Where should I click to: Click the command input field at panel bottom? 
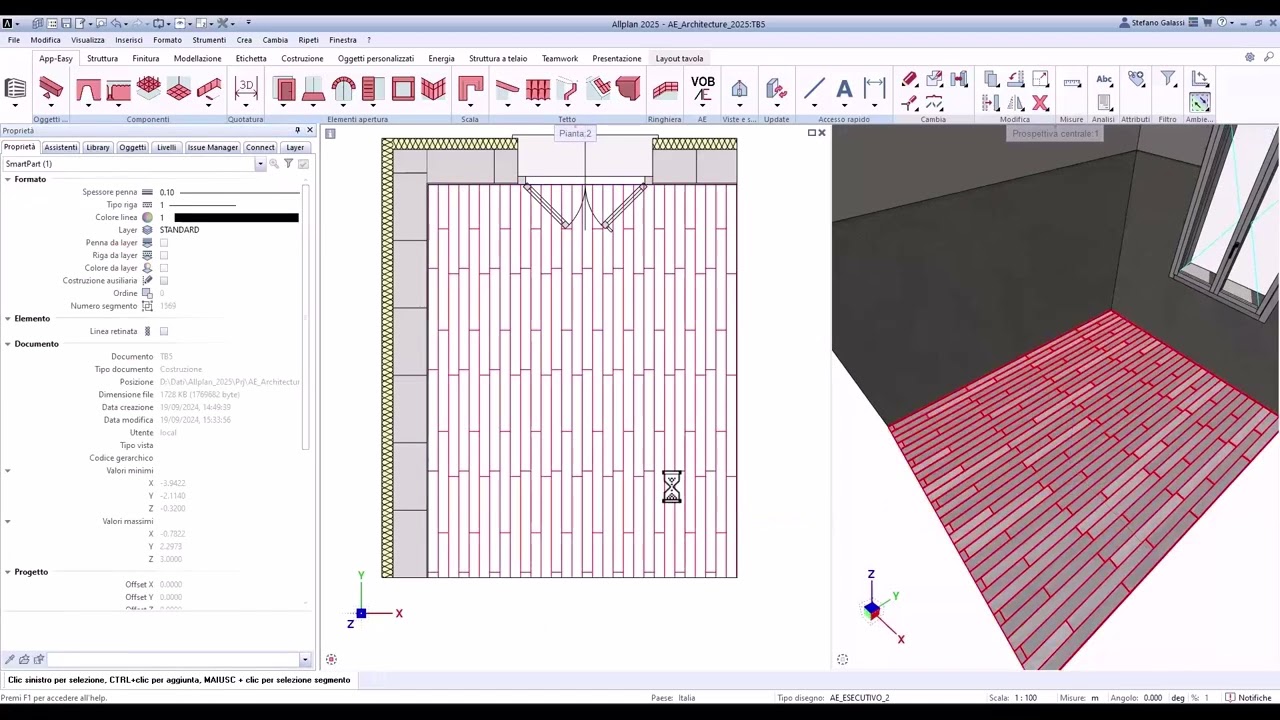pyautogui.click(x=172, y=660)
